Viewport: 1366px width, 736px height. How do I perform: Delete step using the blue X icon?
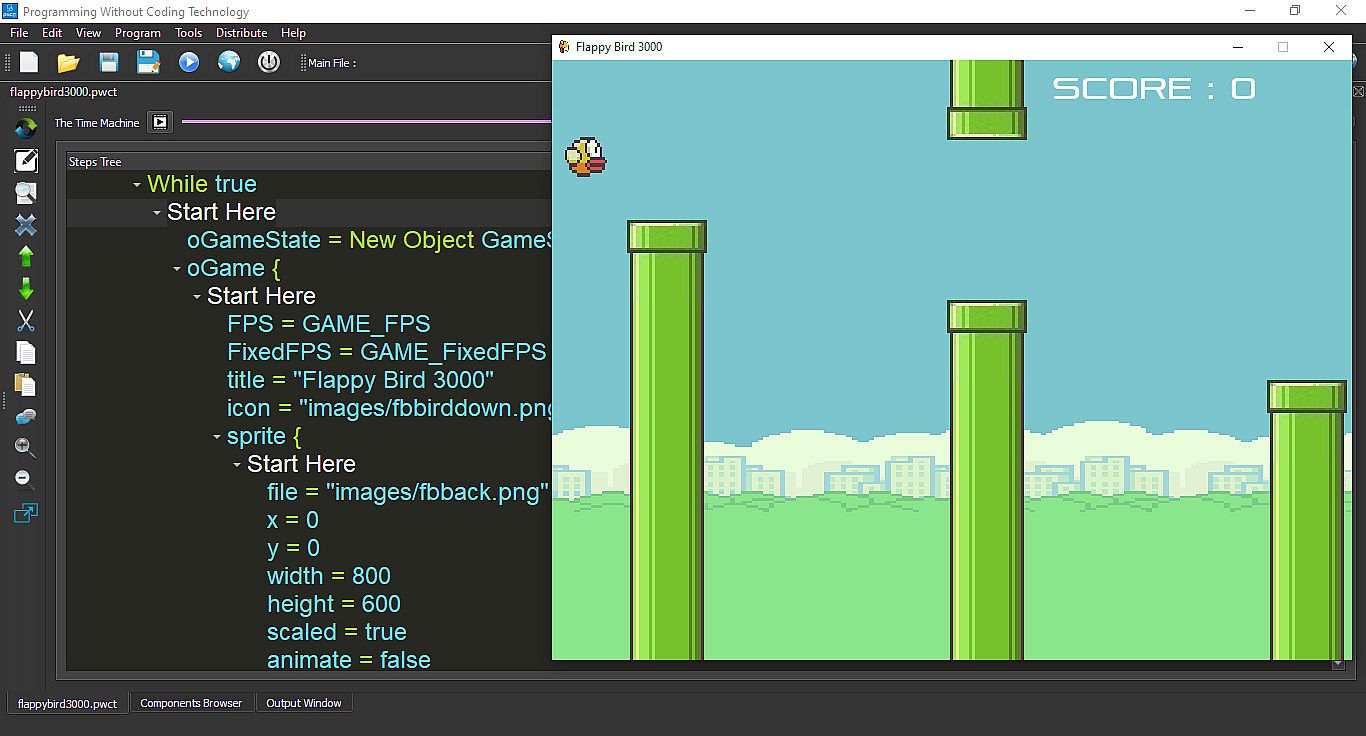click(26, 224)
